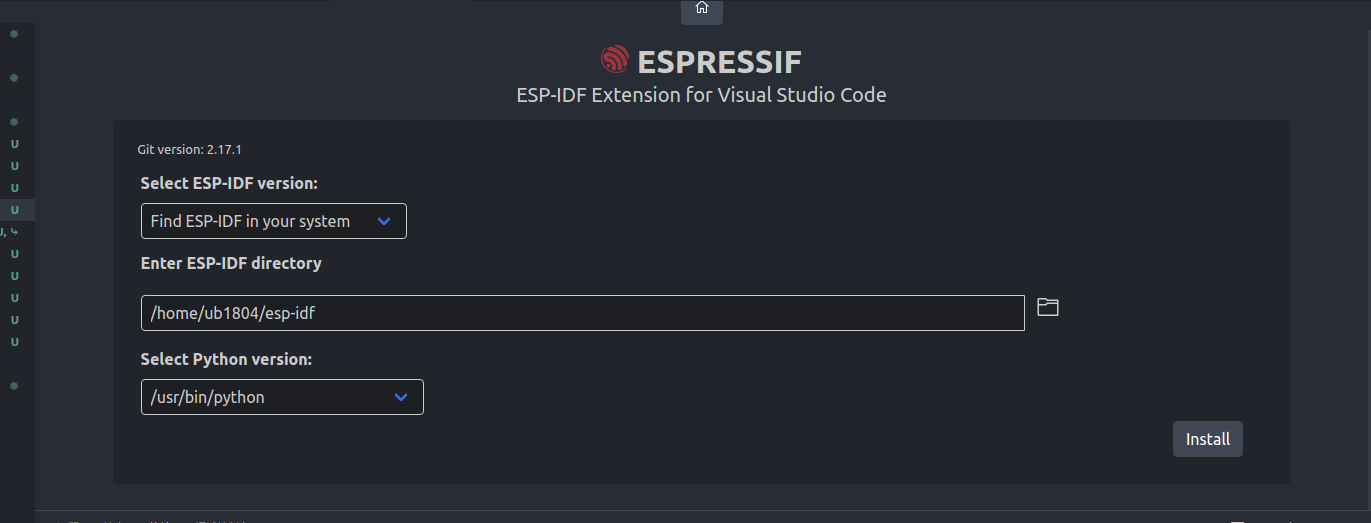1371x523 pixels.
Task: Click the Install button
Action: click(1208, 439)
